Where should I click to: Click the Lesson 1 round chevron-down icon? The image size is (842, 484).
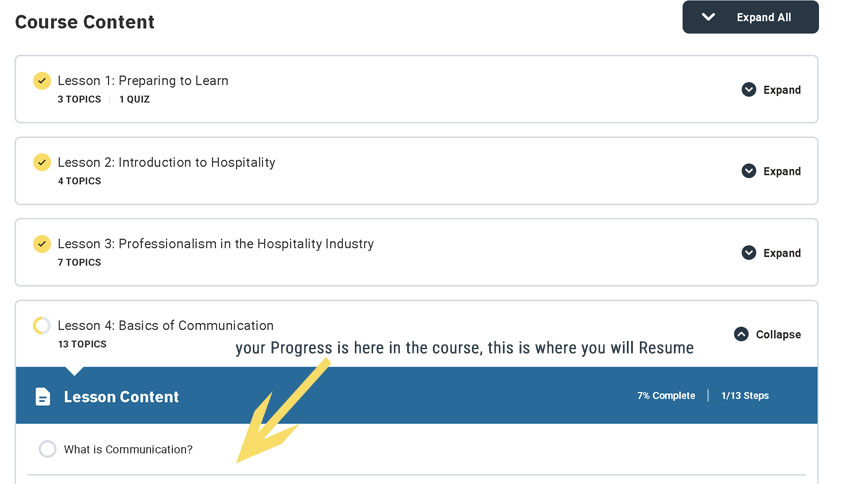click(749, 90)
